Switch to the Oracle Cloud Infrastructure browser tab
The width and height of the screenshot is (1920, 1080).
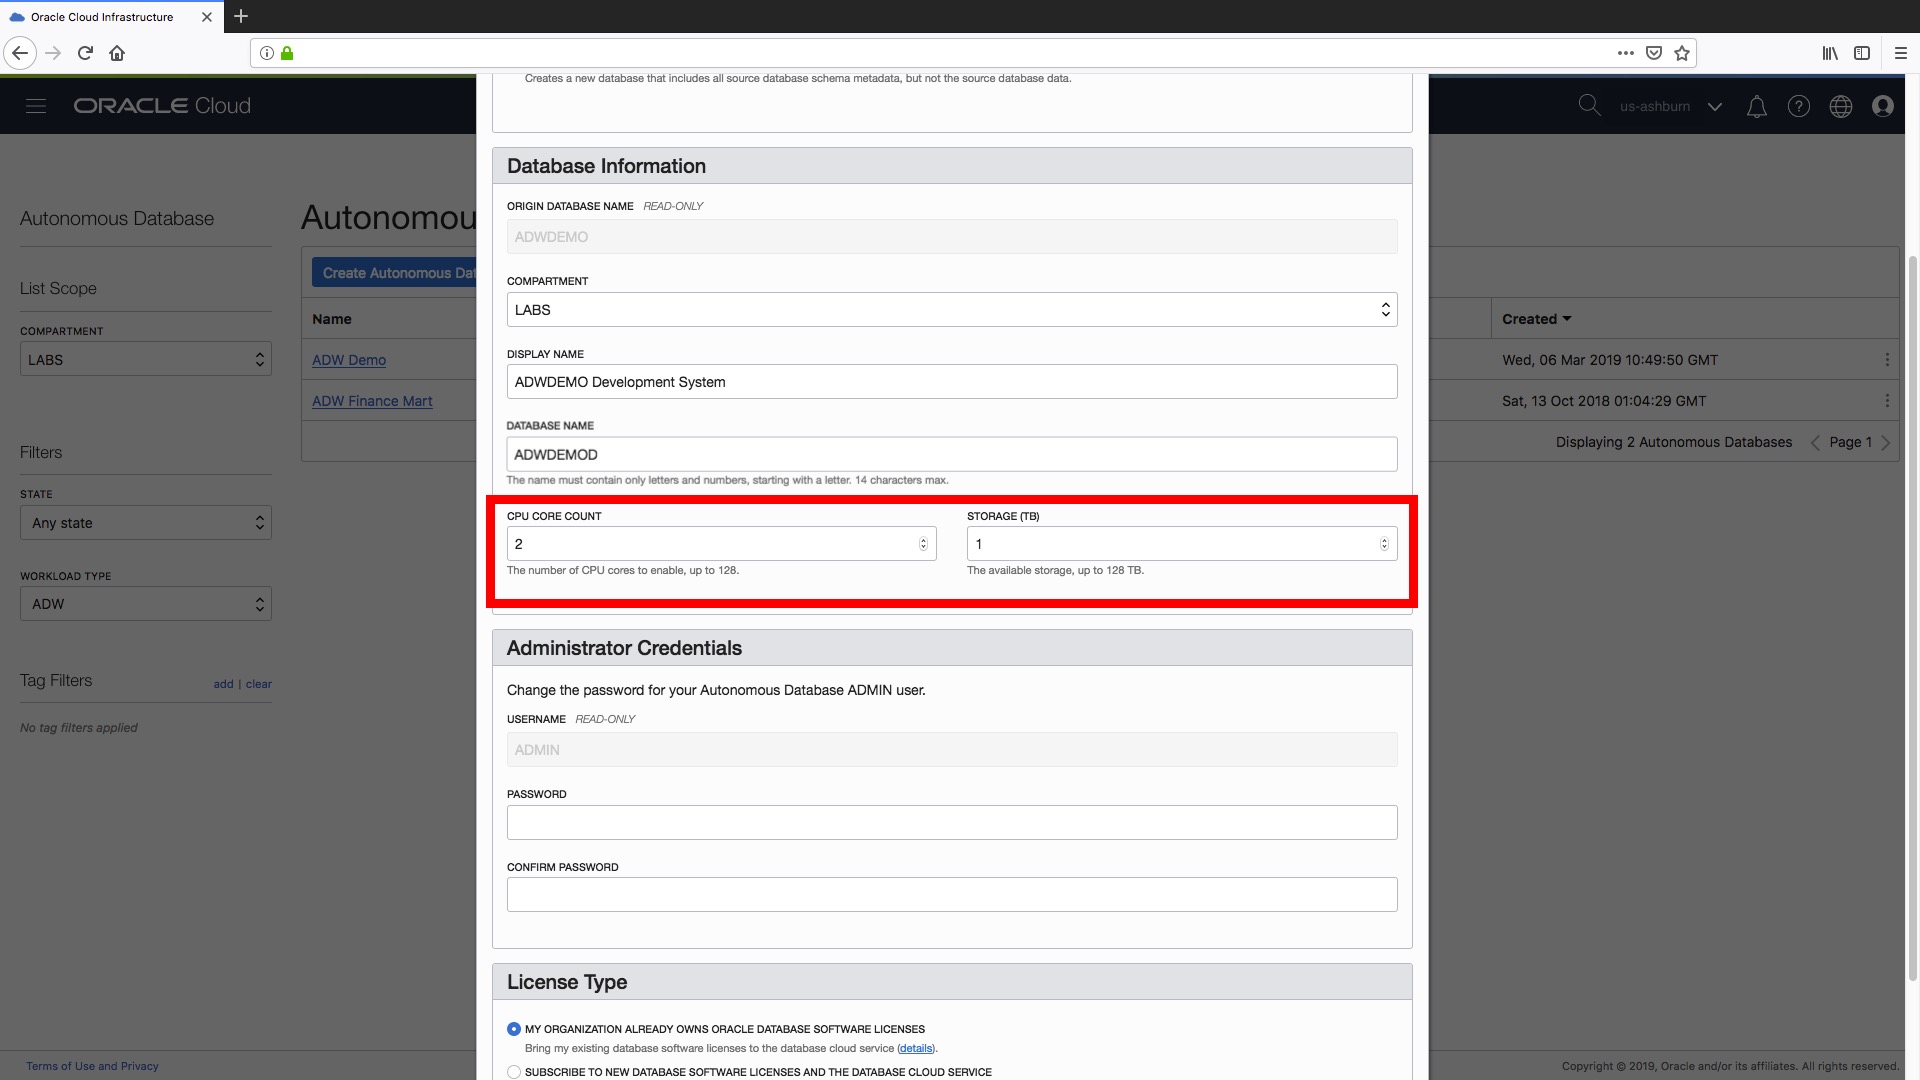[100, 17]
